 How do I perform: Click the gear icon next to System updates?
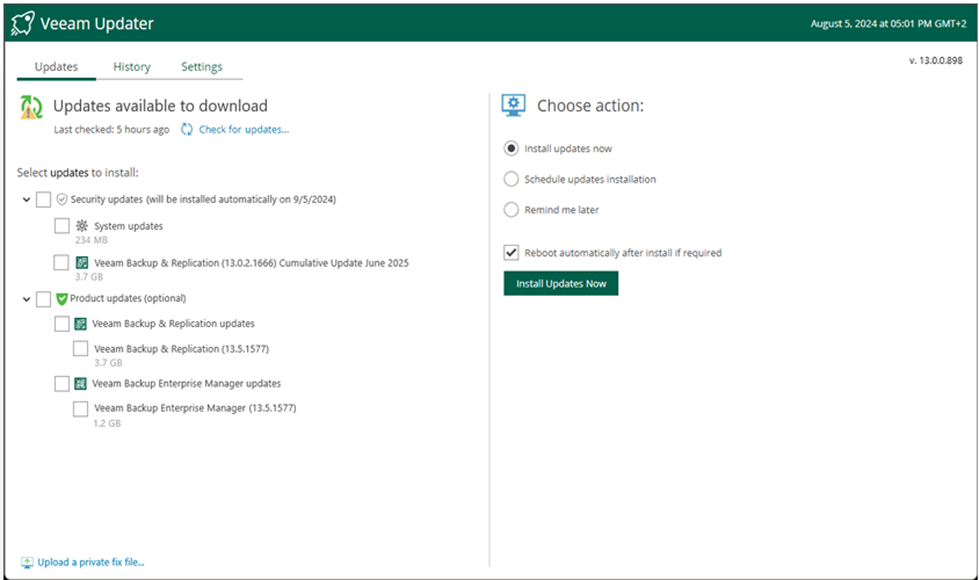tap(82, 225)
